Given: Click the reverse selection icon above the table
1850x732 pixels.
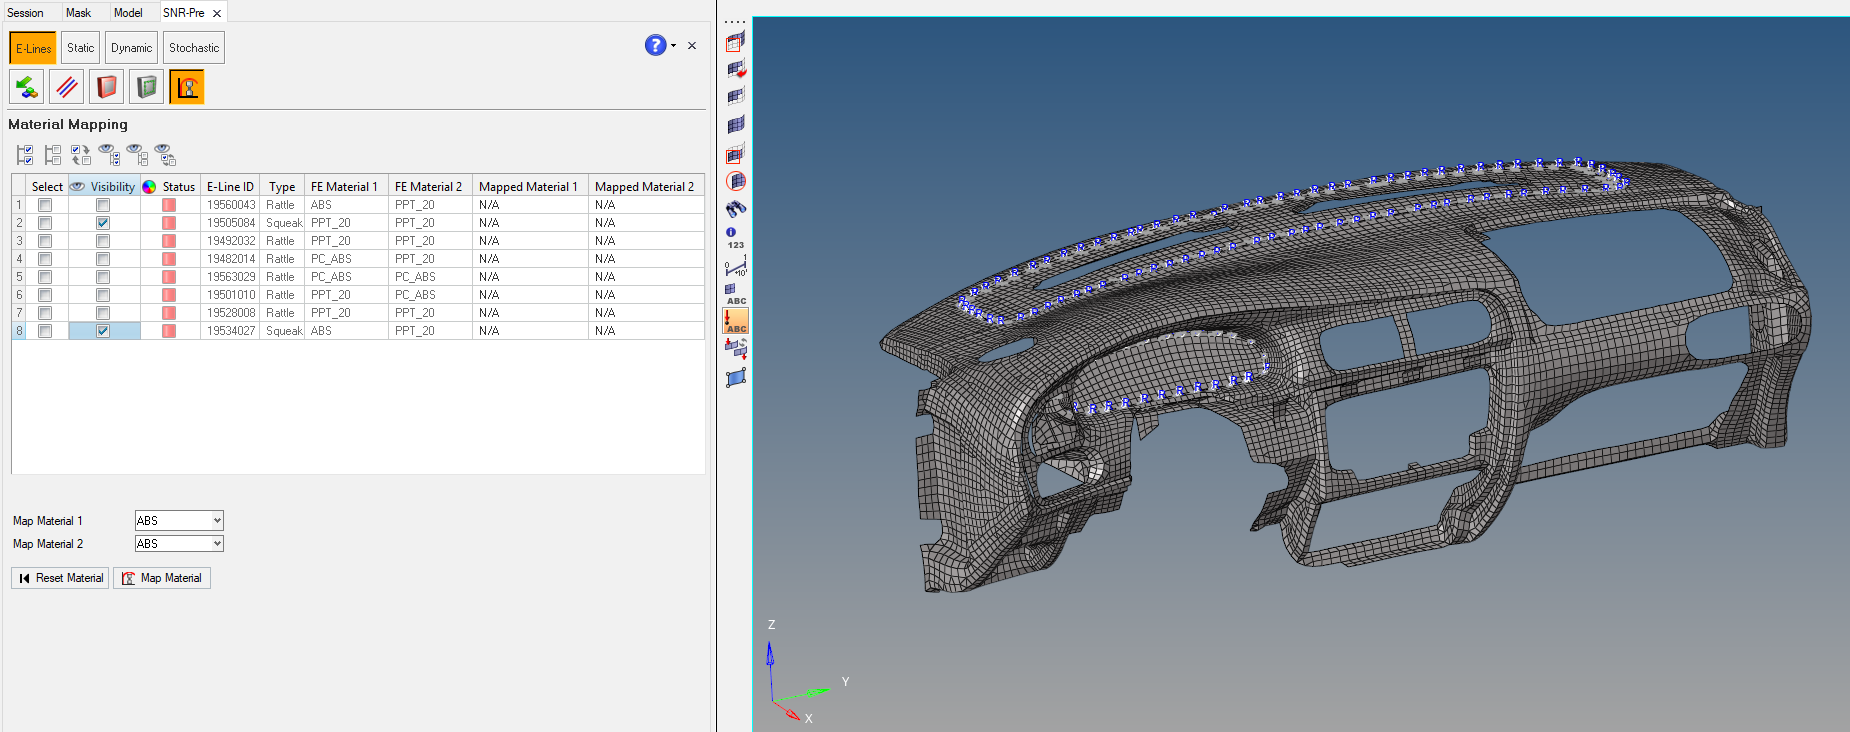Looking at the screenshot, I should pos(81,155).
